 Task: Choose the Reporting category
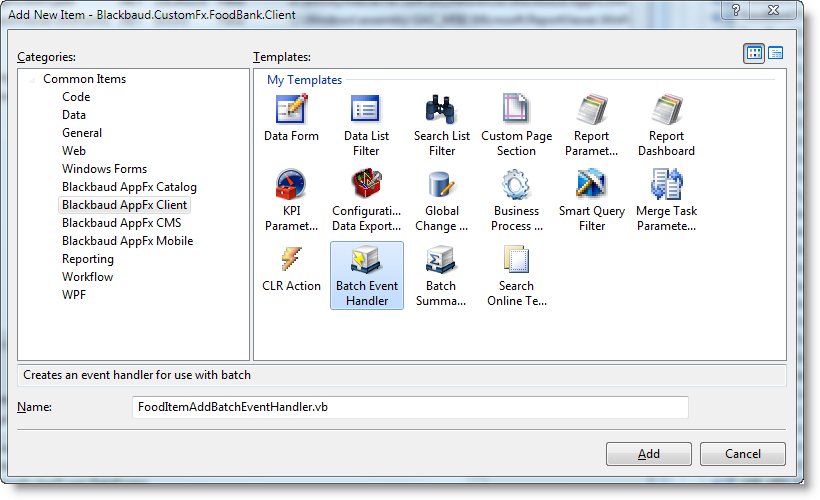87,259
